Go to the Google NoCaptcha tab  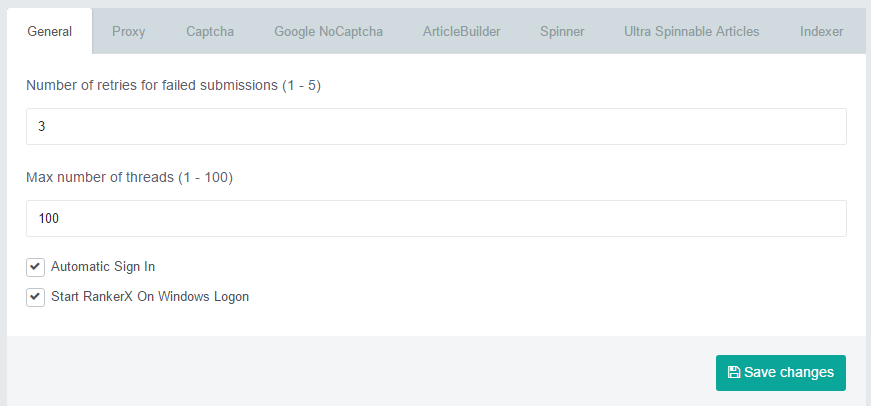tap(328, 31)
